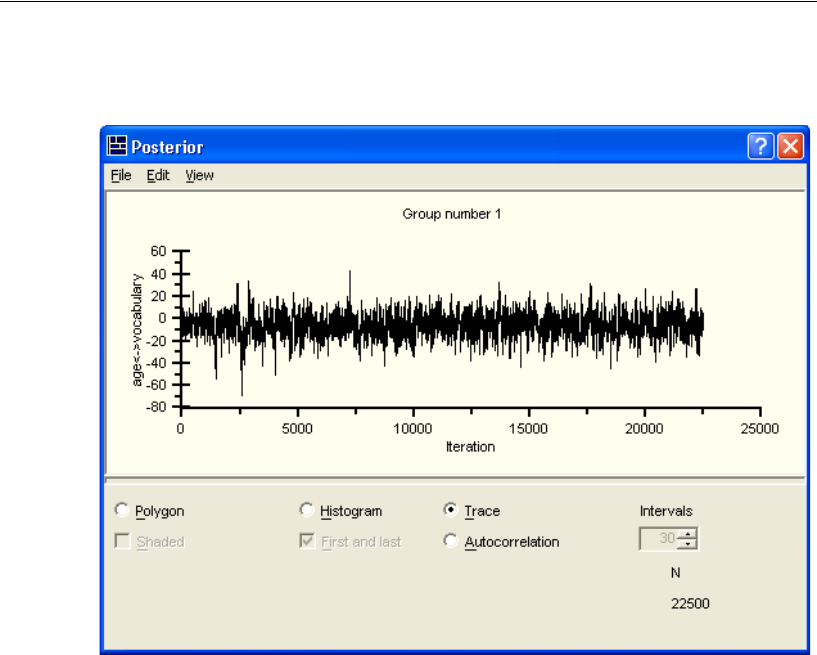Toggle the Shaded checkbox

pyautogui.click(x=122, y=541)
